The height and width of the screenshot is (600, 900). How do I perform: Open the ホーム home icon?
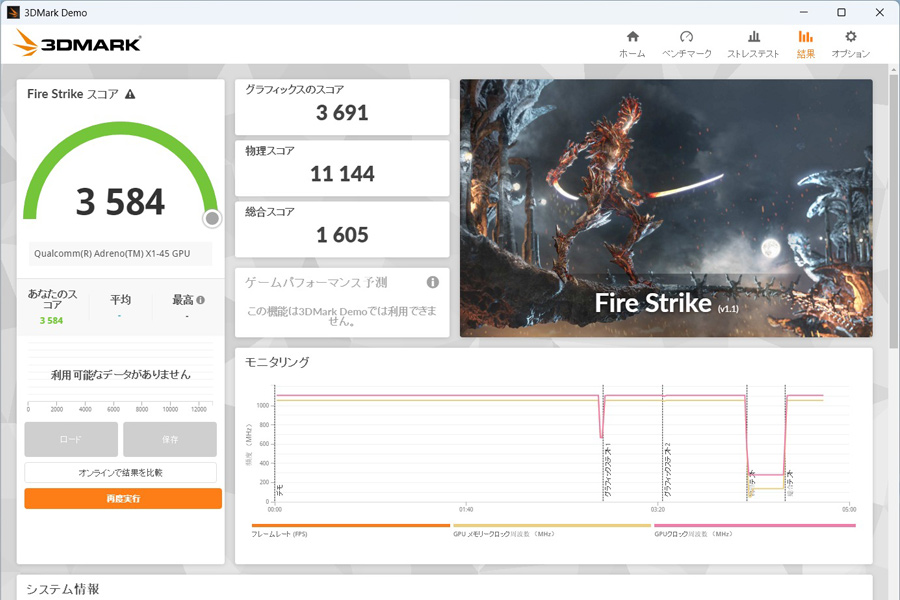coord(633,37)
